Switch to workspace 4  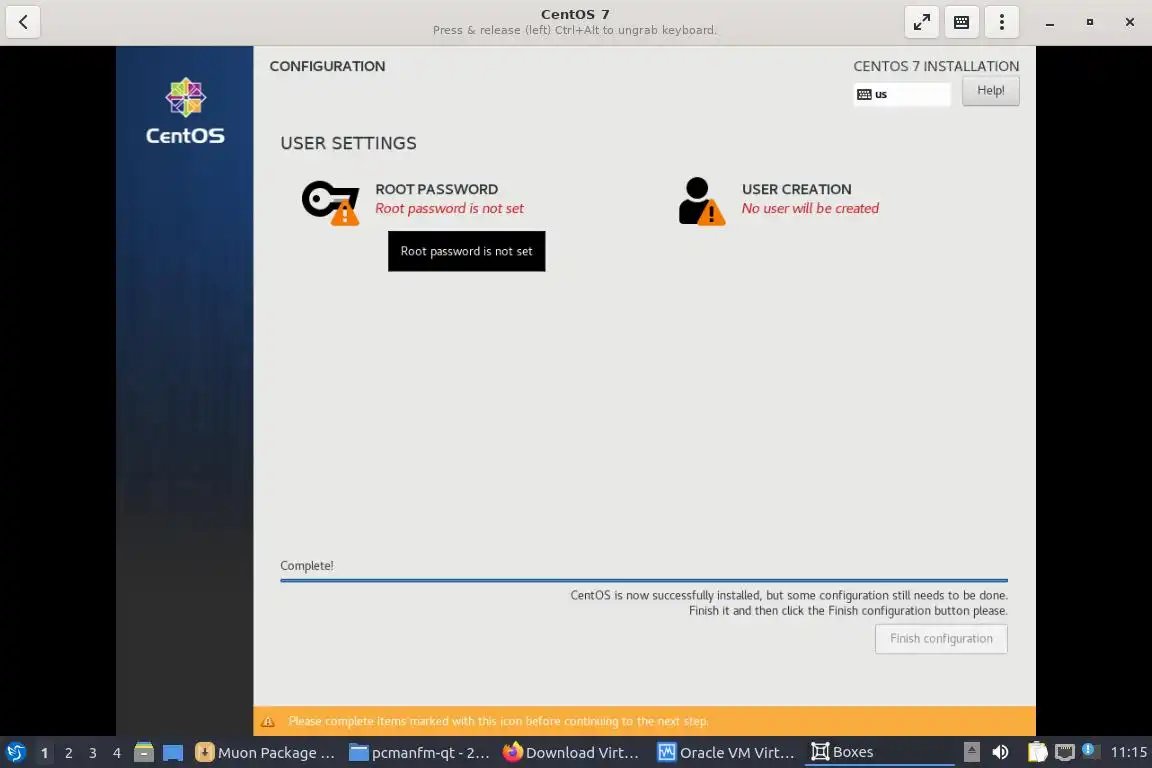[117, 753]
